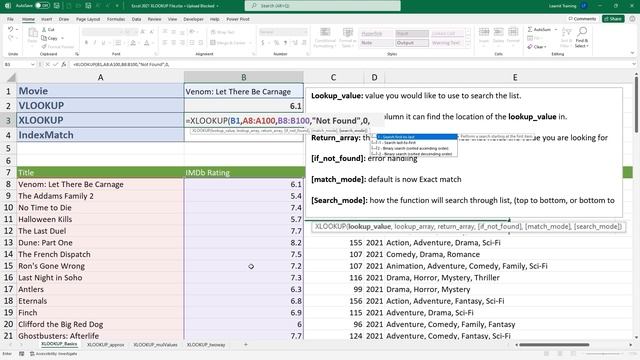Click the horizontal scrollbar thumb

(x=554, y=344)
